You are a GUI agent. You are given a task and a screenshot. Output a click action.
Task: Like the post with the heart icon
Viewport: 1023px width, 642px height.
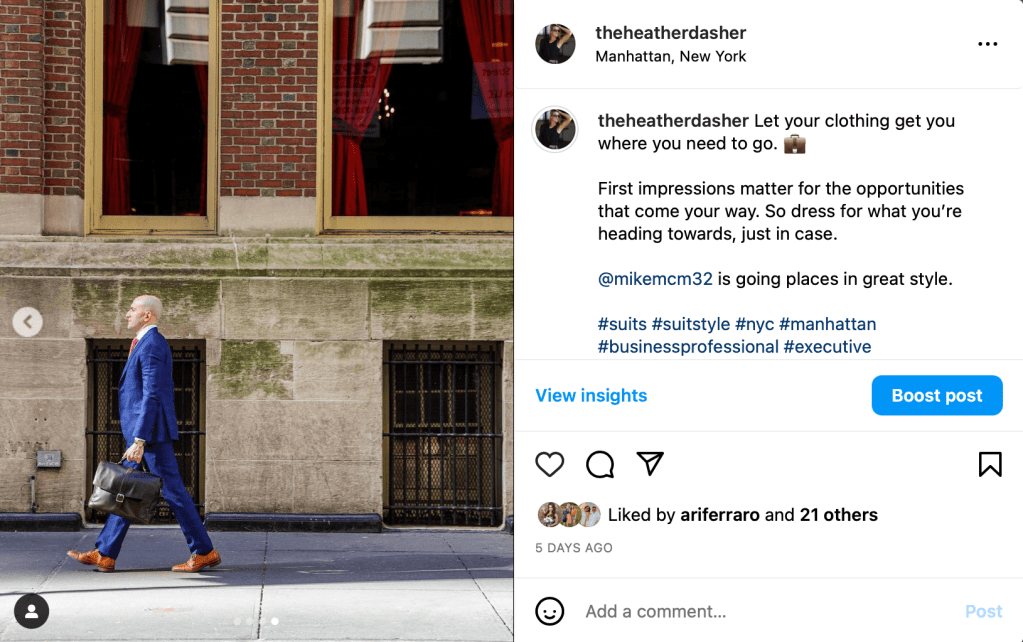(x=549, y=465)
